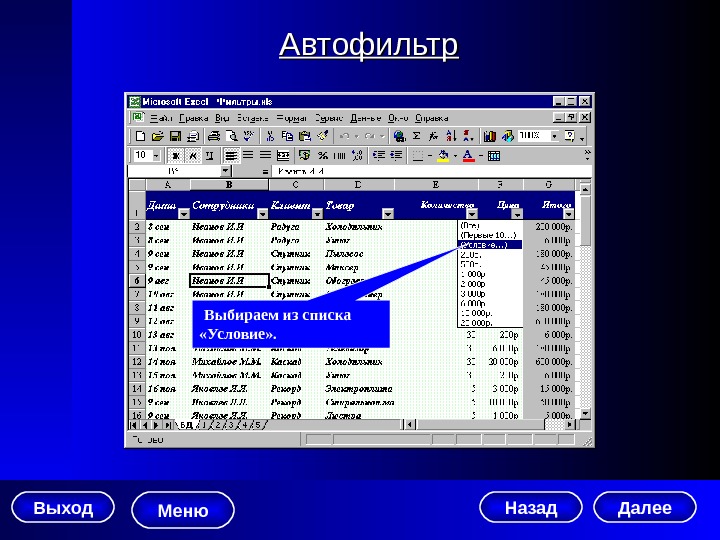Click the Open file folder icon
This screenshot has width=720, height=540.
coord(158,136)
